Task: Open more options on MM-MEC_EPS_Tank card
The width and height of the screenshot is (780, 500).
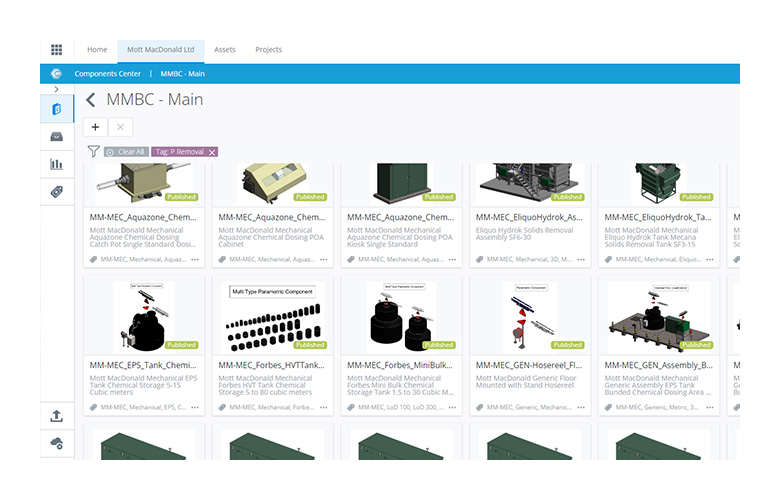Action: click(x=195, y=407)
